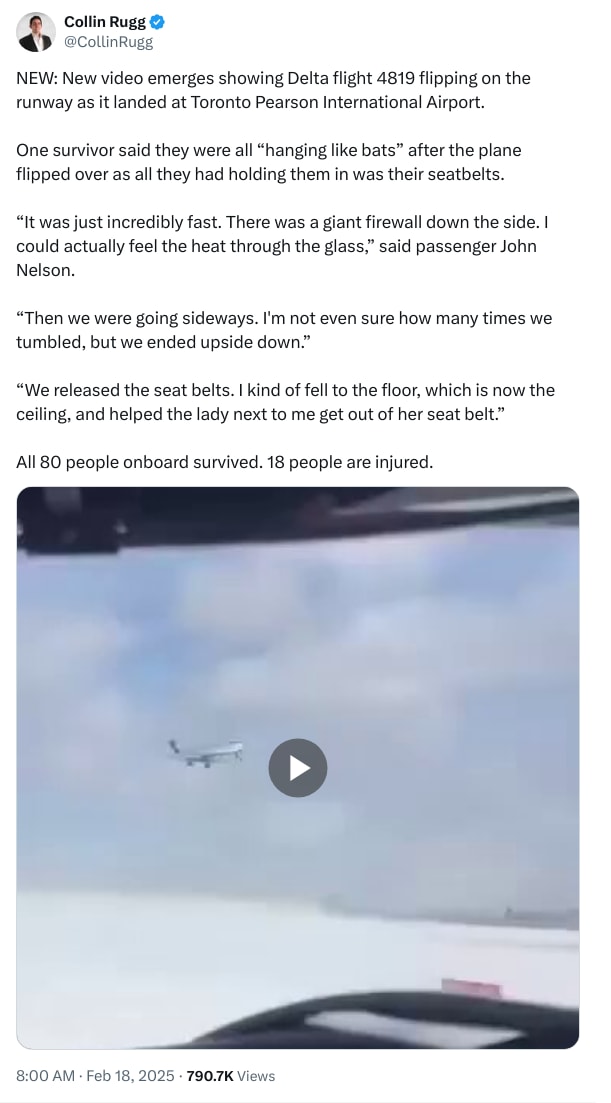Viewport: 611px width, 1103px height.
Task: Open Collin Rugg's profile avatar
Action: coord(37,32)
